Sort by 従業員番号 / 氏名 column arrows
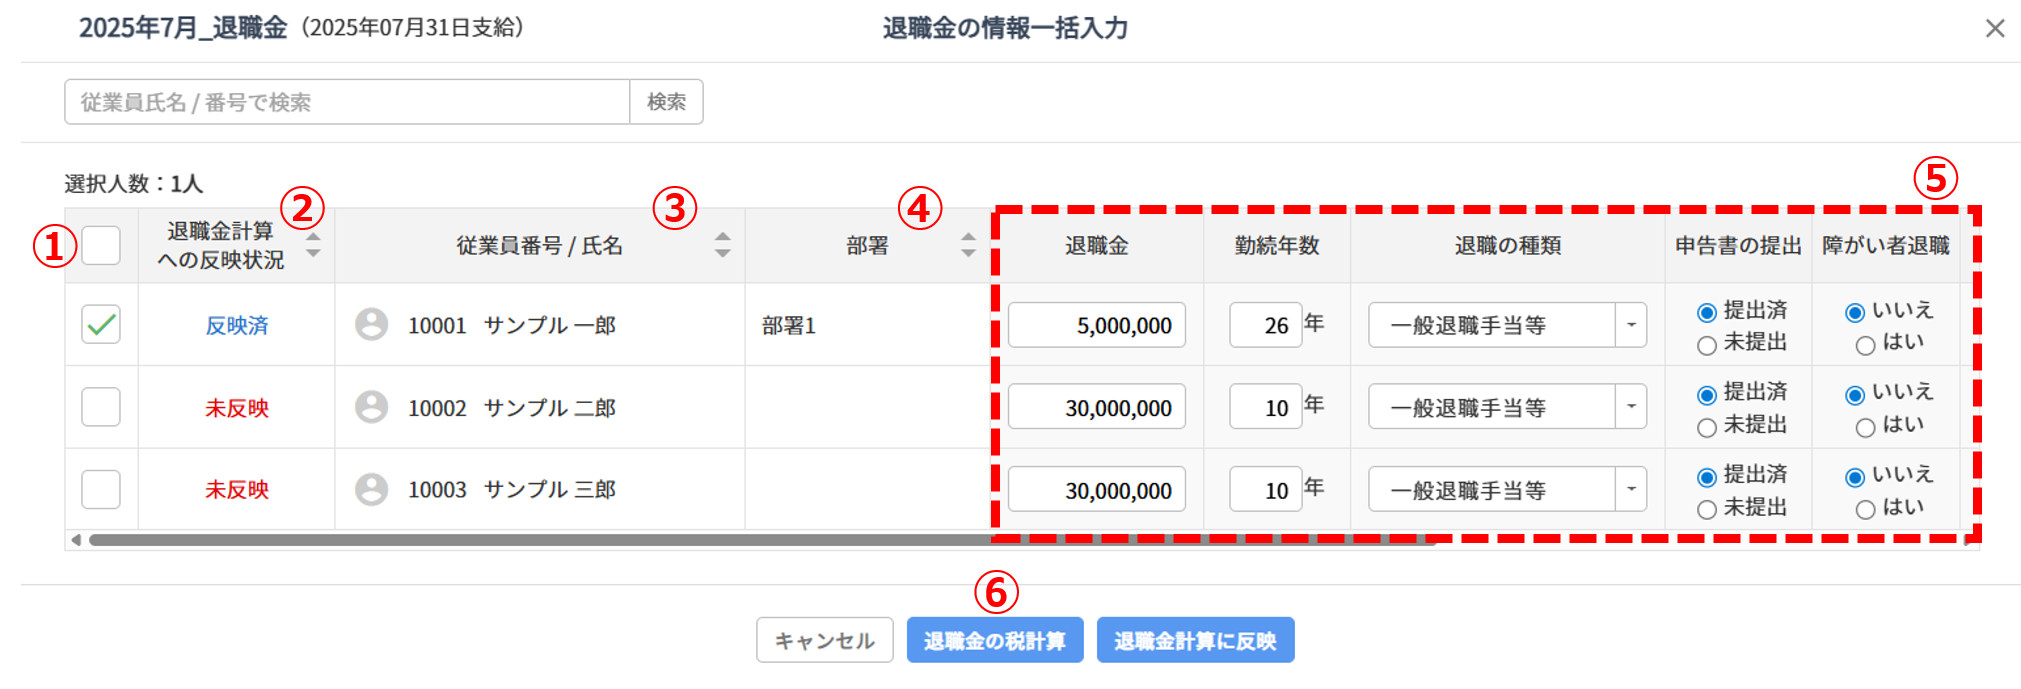This screenshot has width=2021, height=689. point(722,245)
